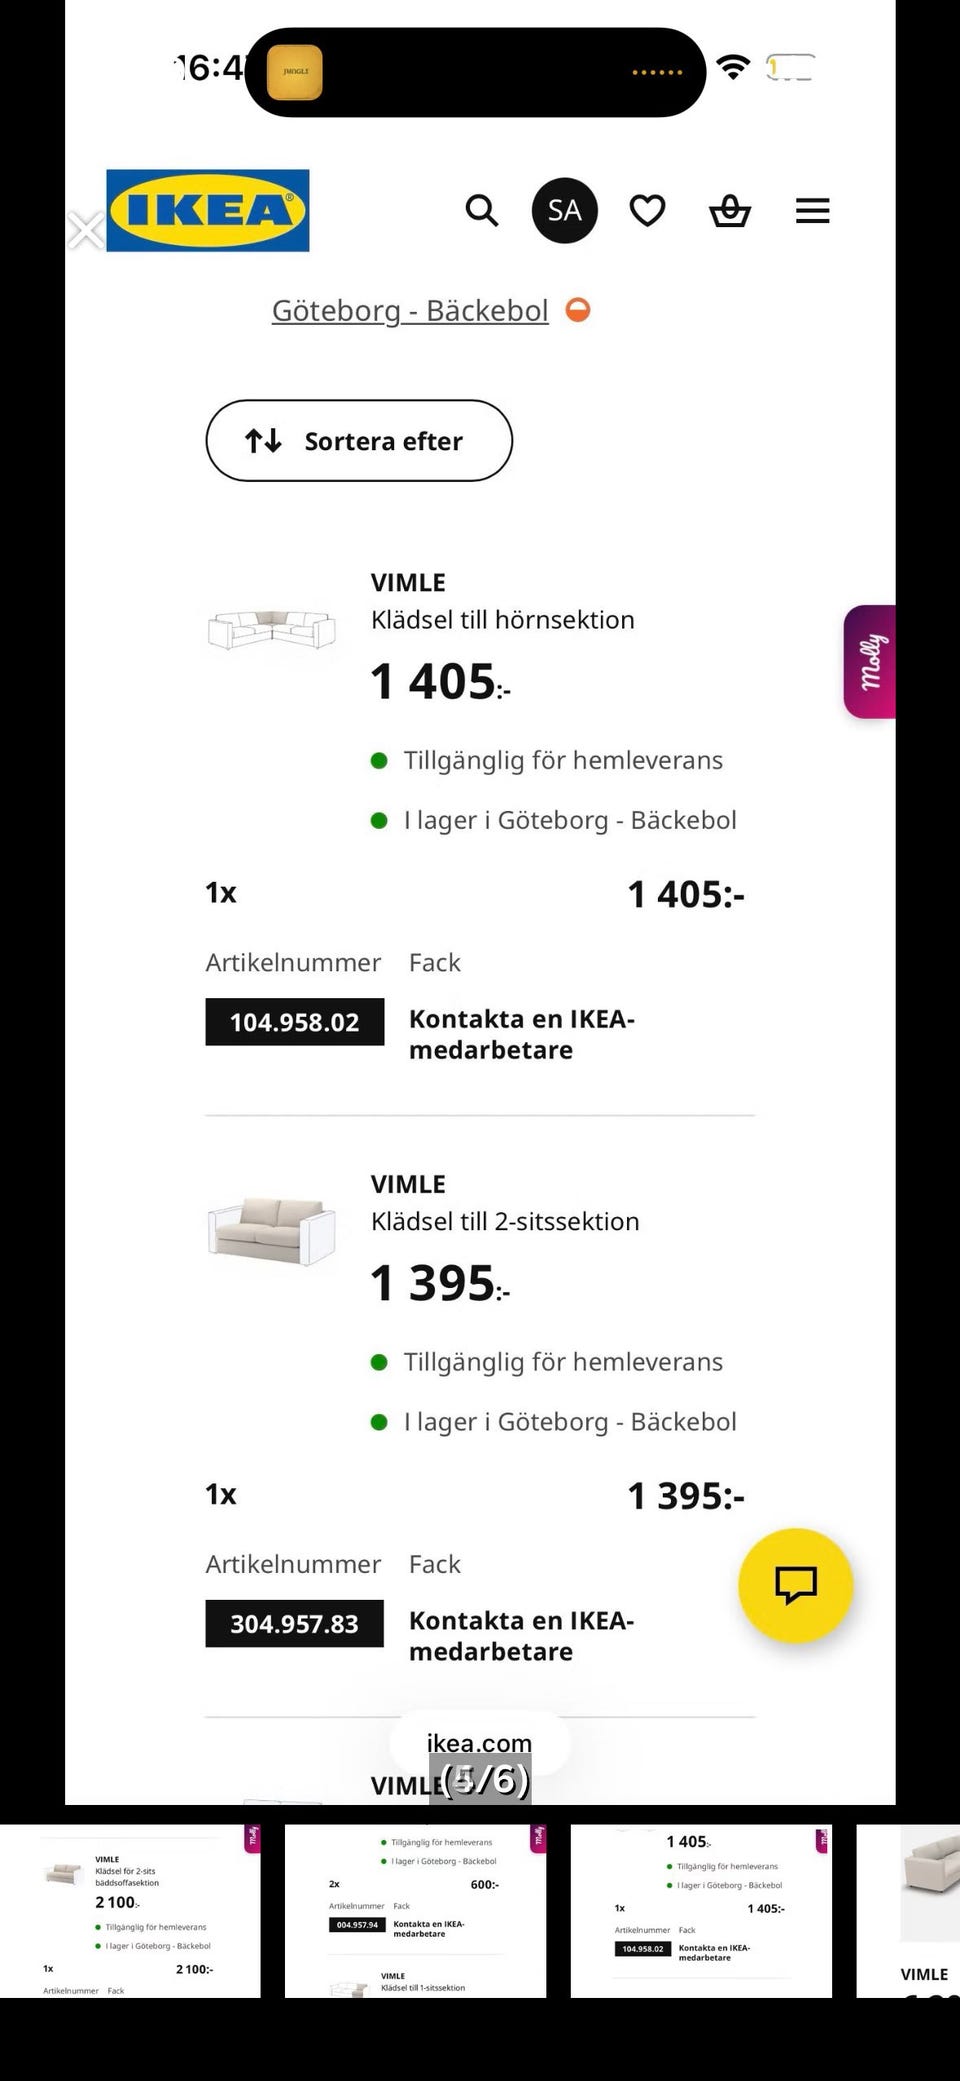Tap the Wi-Fi status icon
960x2081 pixels.
coord(734,68)
